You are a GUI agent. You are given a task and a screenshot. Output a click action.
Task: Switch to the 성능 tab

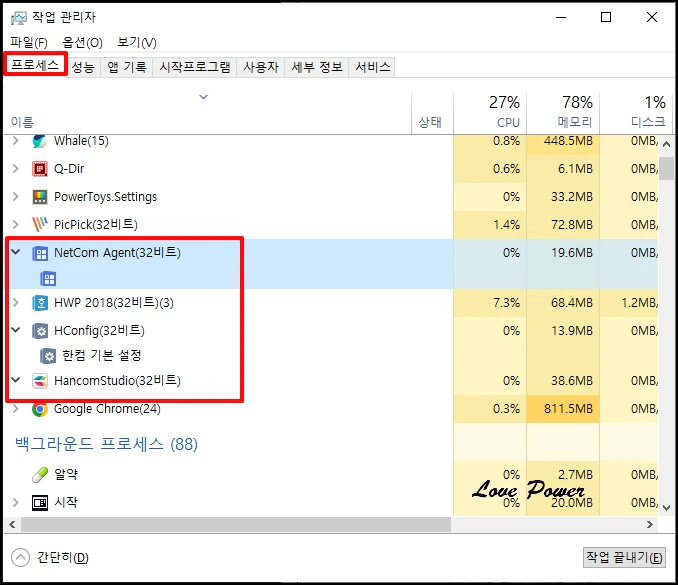click(83, 67)
